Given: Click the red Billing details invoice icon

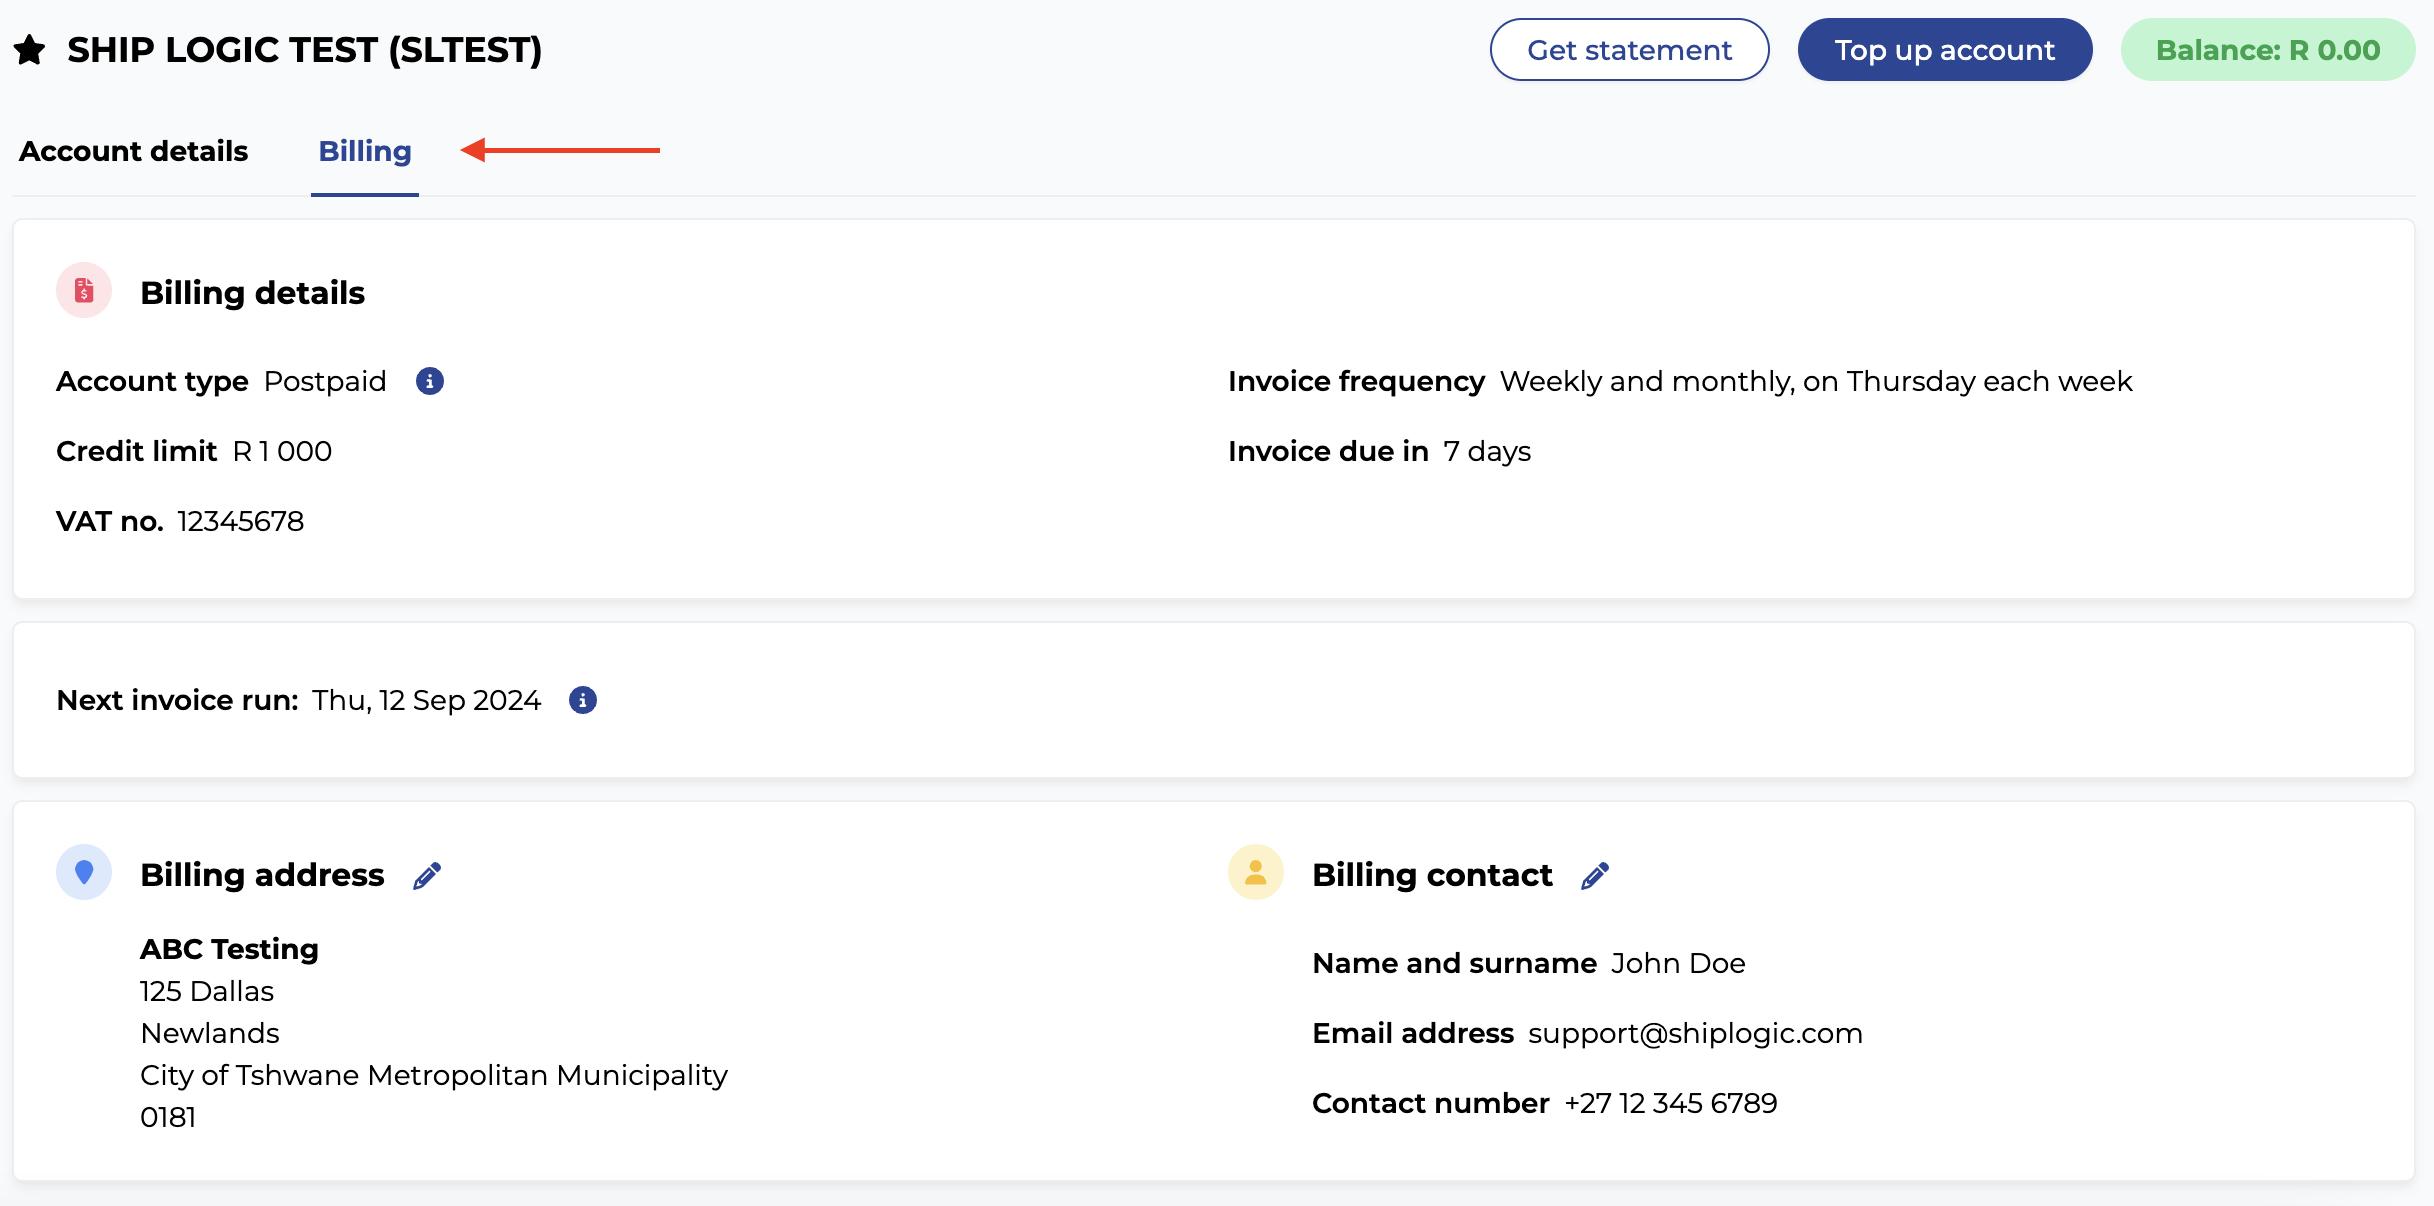Looking at the screenshot, I should pos(84,291).
